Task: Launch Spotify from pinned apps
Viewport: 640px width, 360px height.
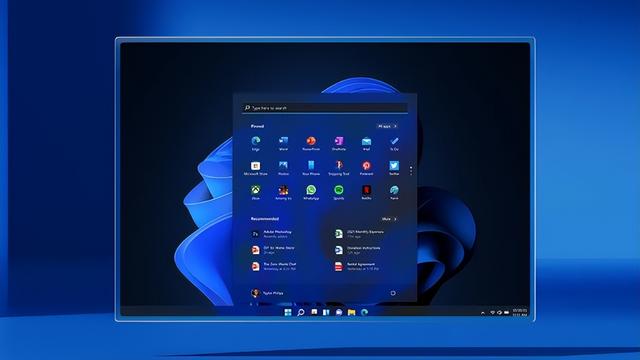Action: [x=339, y=192]
